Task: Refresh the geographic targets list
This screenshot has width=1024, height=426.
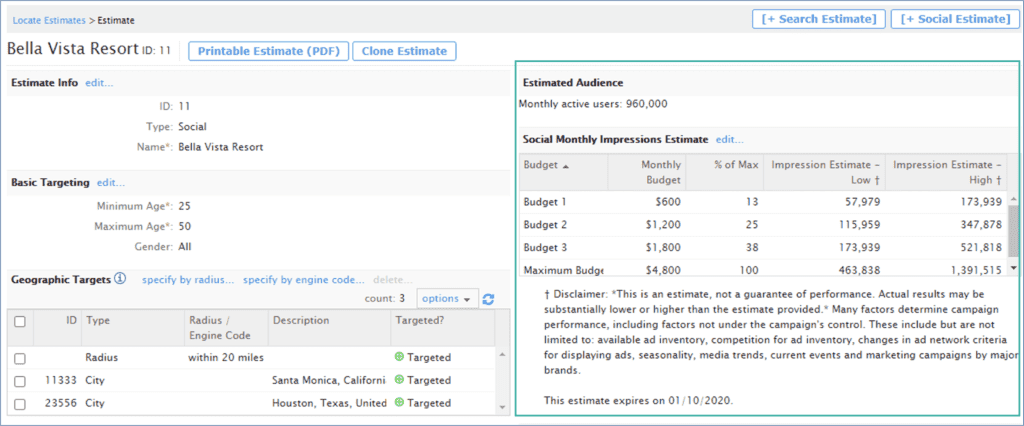Action: (488, 299)
